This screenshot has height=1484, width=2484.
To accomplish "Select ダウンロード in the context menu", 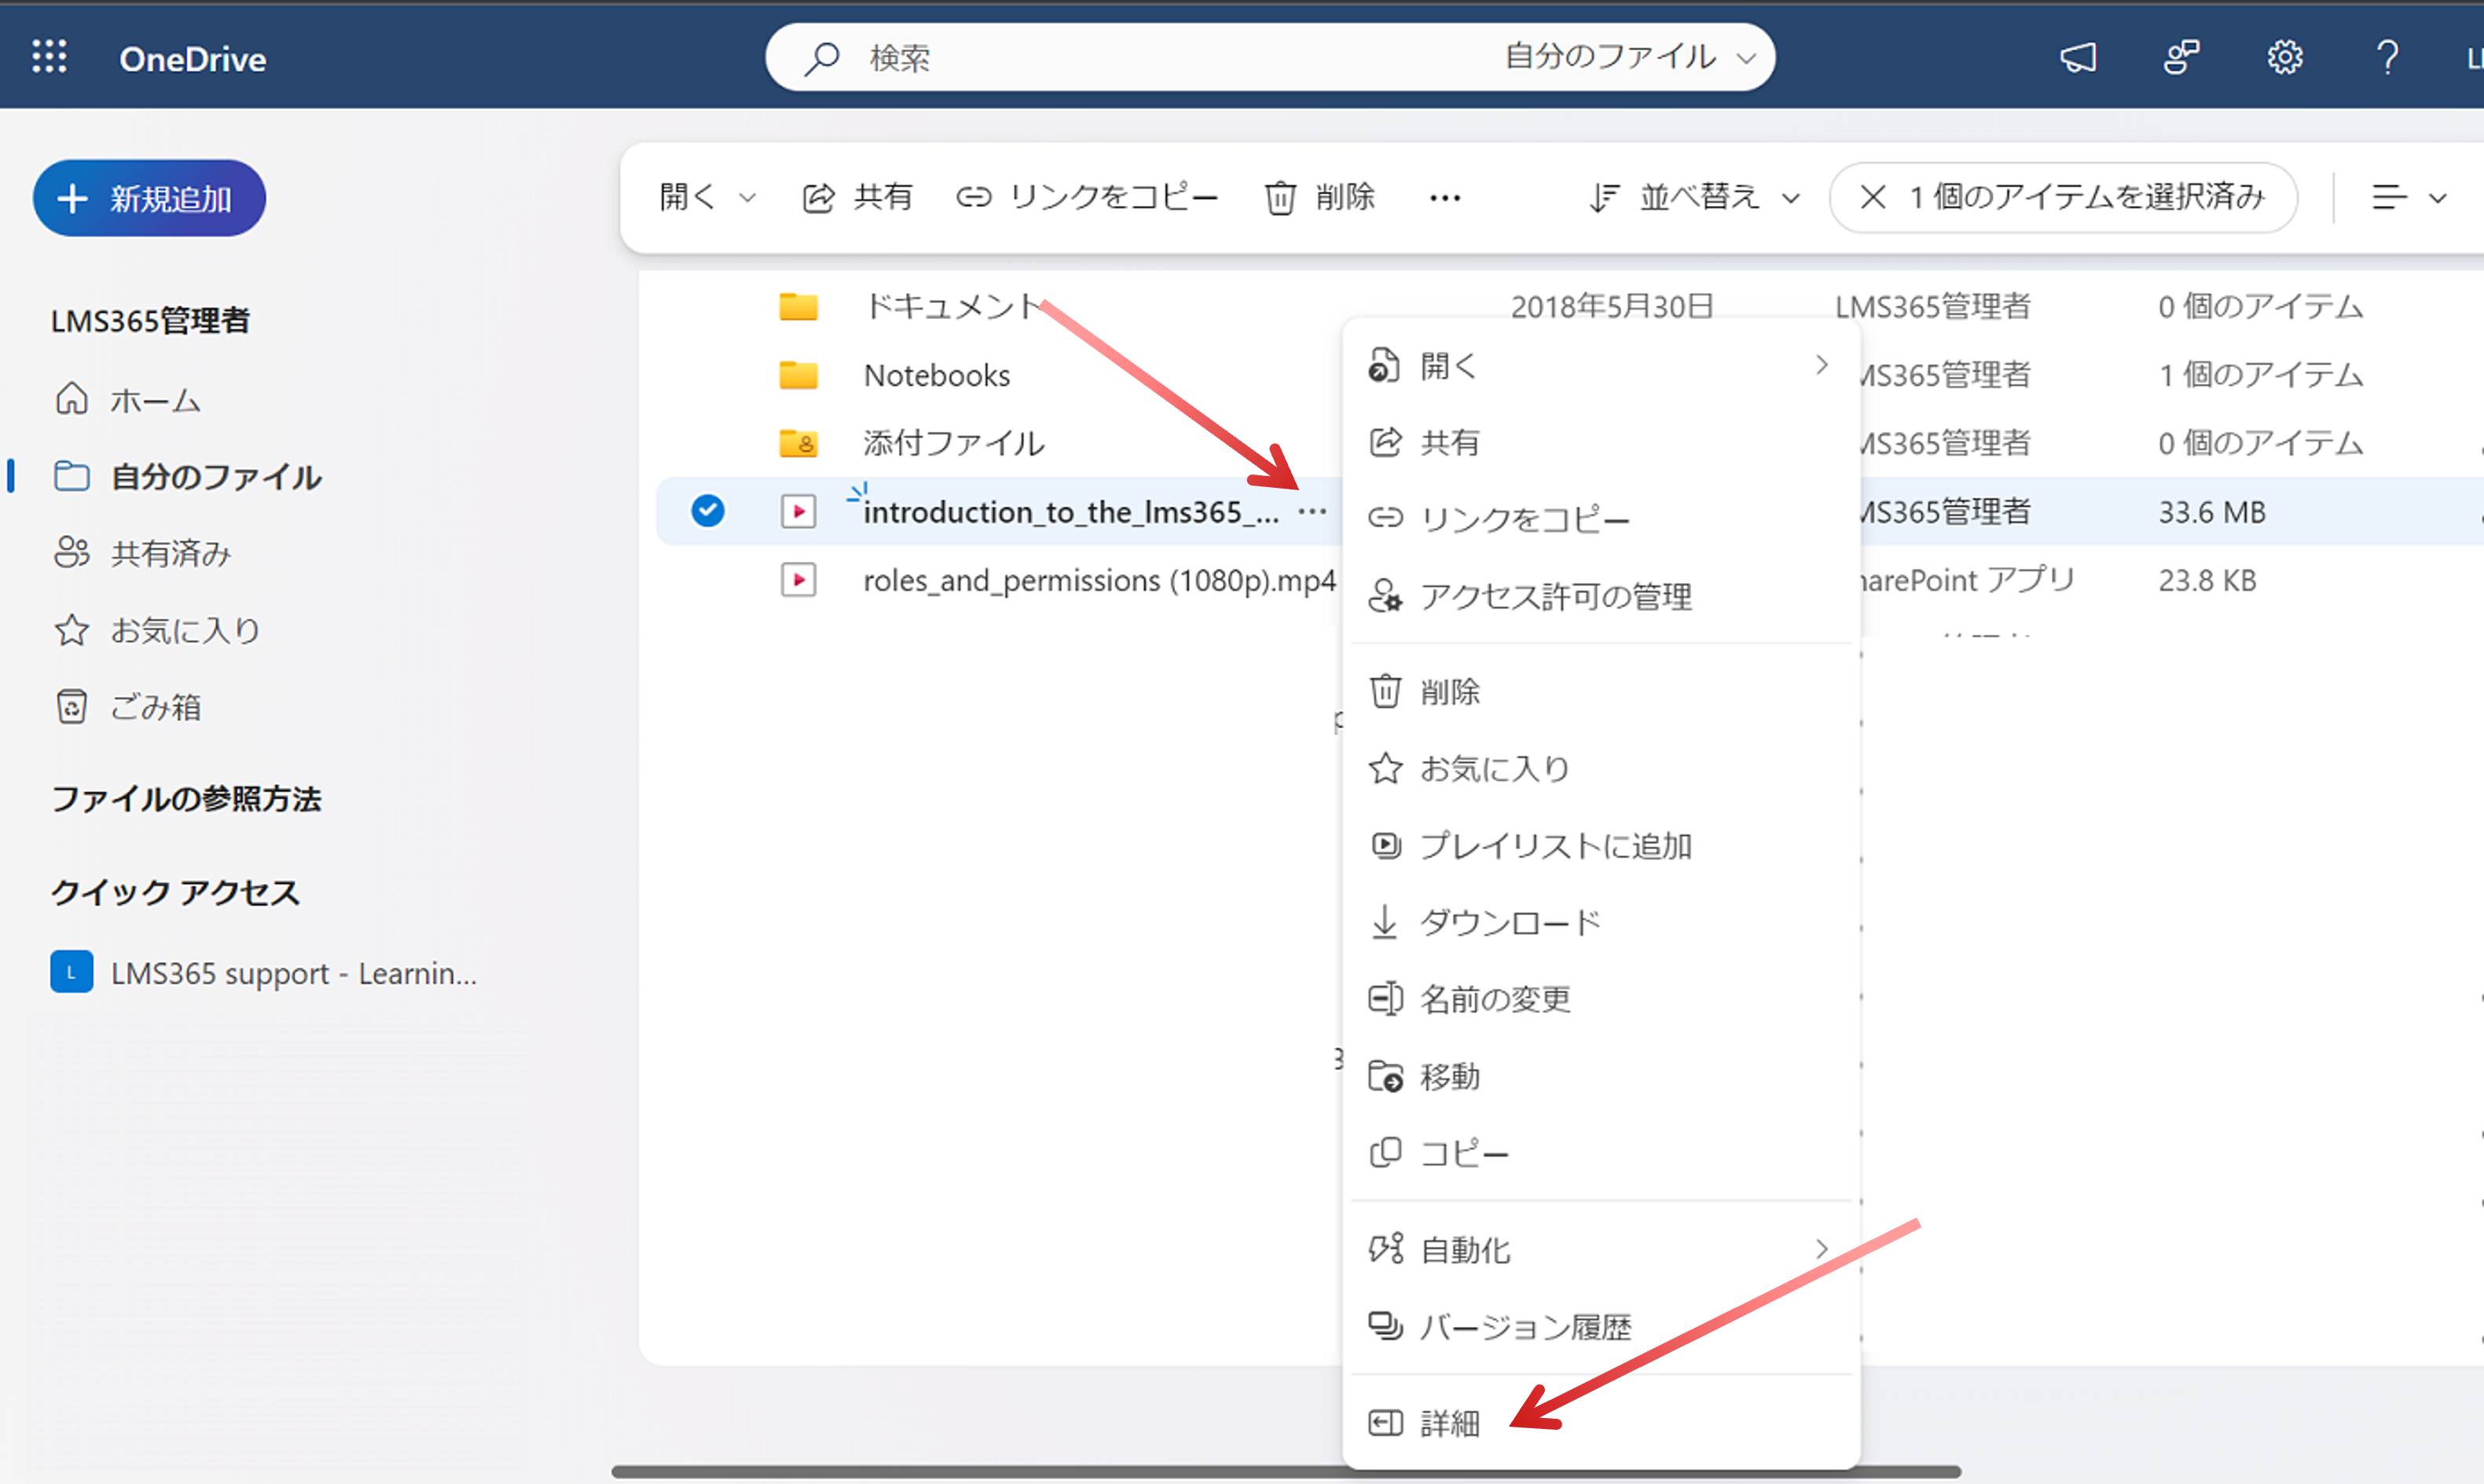I will click(x=1600, y=922).
